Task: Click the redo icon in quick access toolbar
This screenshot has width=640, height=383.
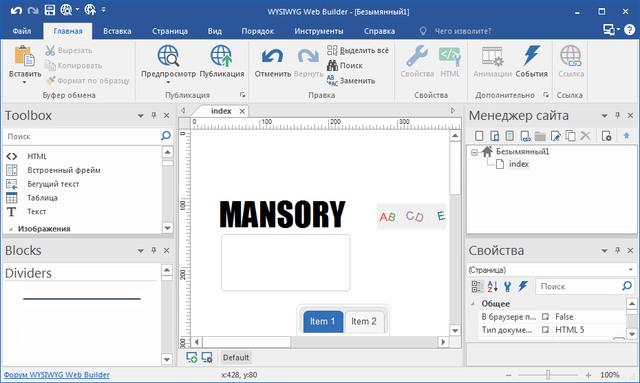Action: (x=33, y=10)
